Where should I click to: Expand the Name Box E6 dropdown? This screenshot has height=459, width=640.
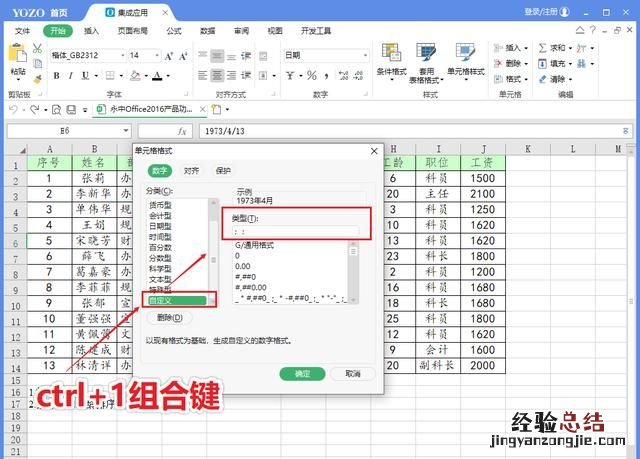point(126,131)
